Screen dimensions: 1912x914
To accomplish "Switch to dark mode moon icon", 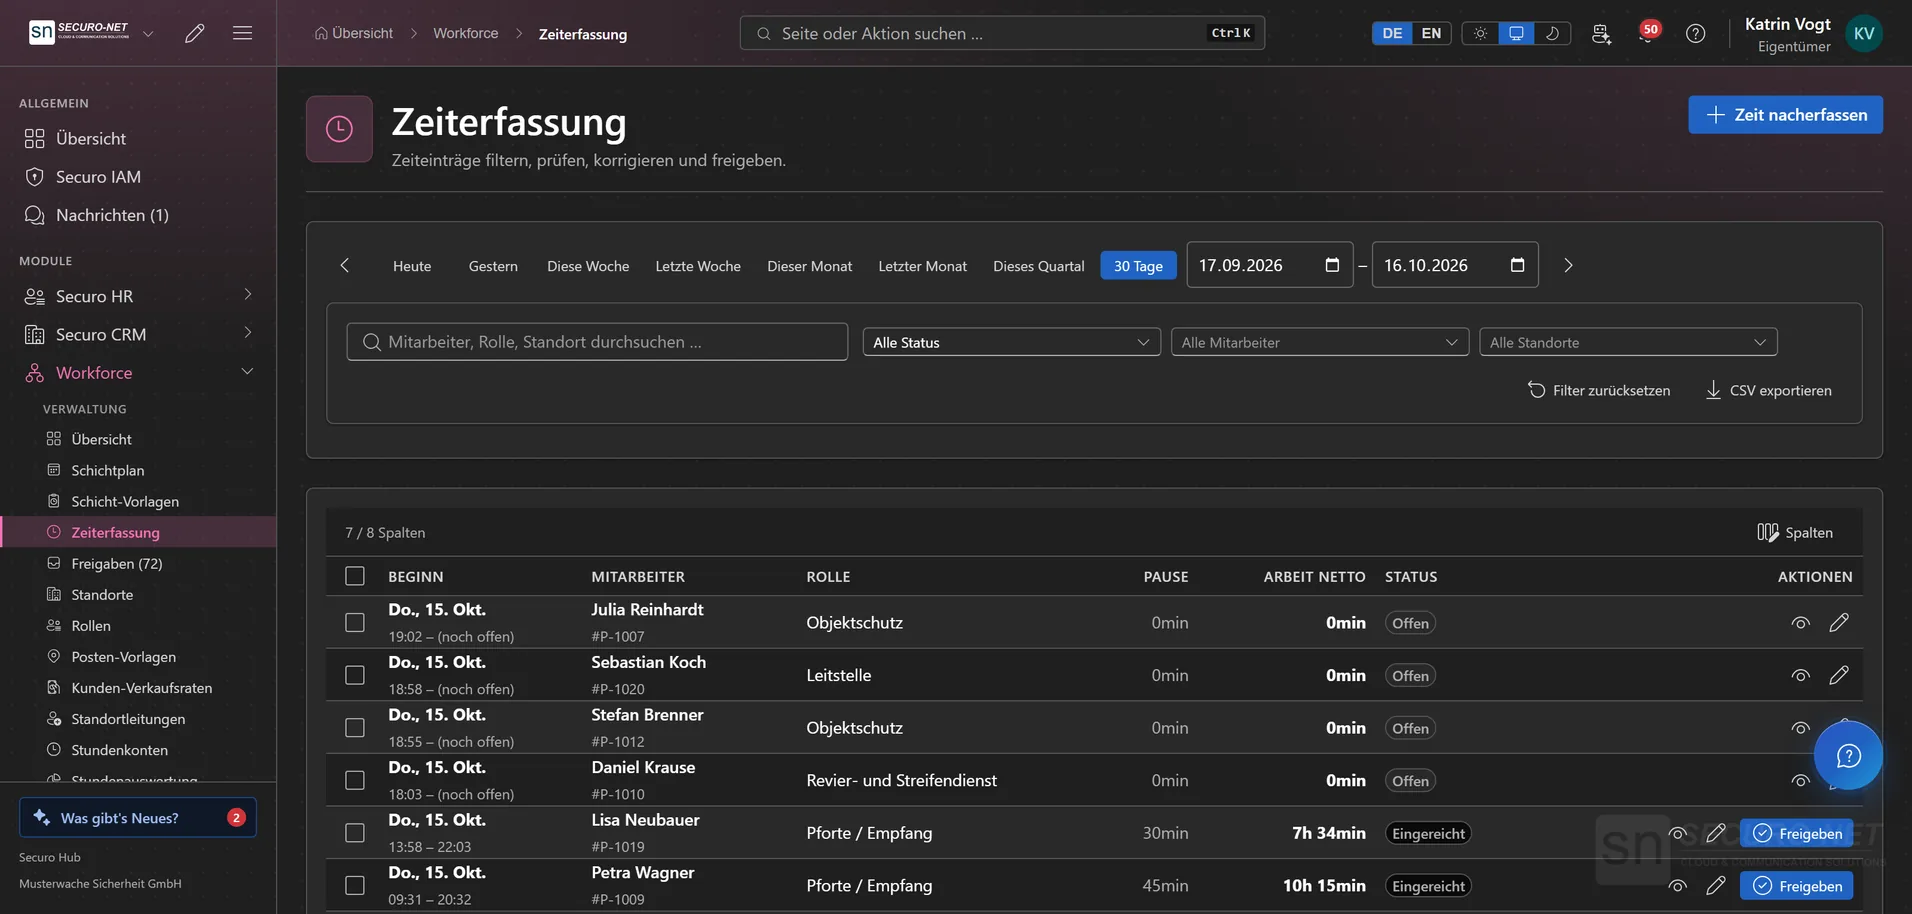I will (1552, 33).
